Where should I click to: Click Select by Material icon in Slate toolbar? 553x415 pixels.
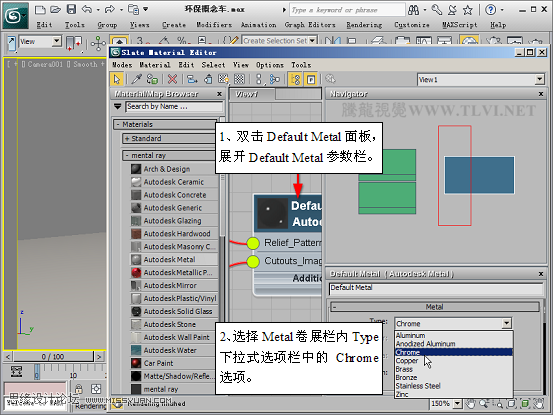click(x=330, y=79)
